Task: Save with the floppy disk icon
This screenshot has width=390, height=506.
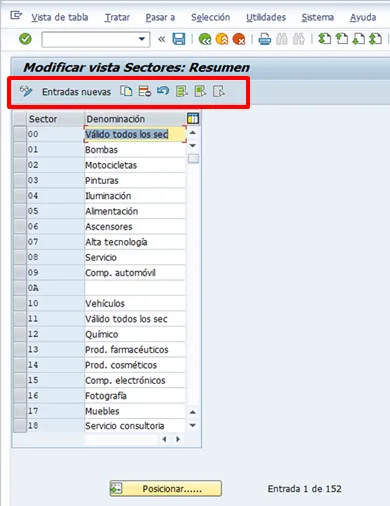Action: (x=179, y=39)
